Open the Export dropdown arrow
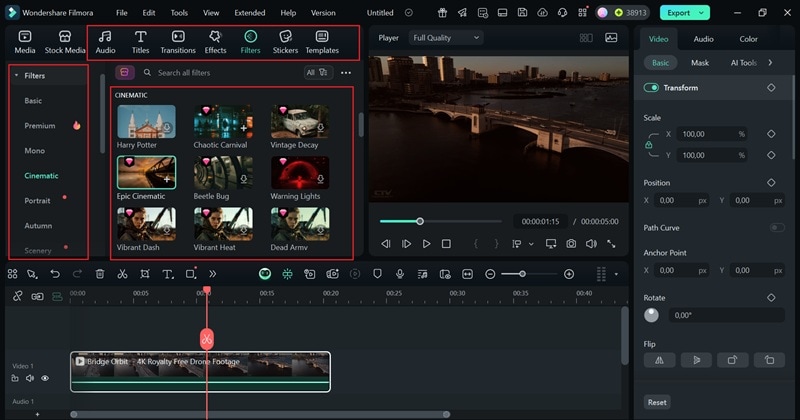Image resolution: width=800 pixels, height=420 pixels. click(x=702, y=13)
